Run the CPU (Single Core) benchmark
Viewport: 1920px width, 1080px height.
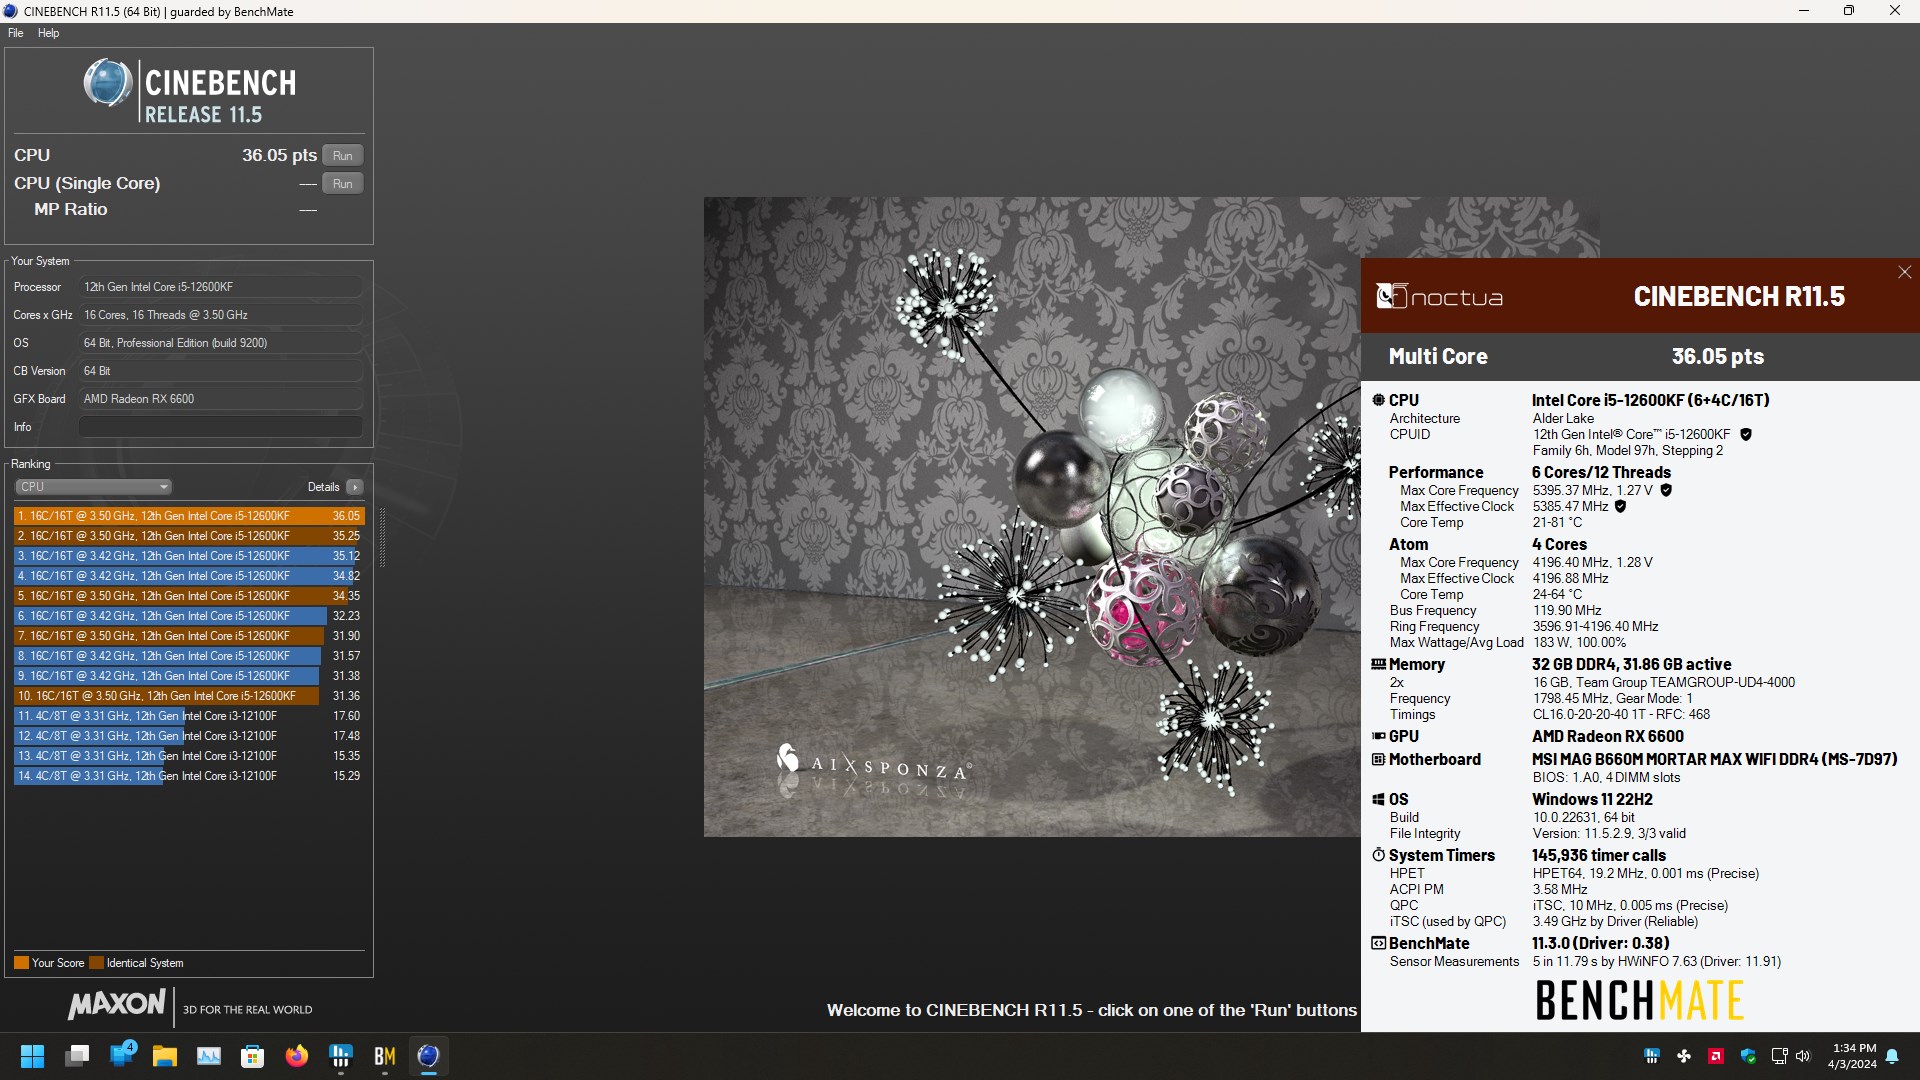[342, 184]
